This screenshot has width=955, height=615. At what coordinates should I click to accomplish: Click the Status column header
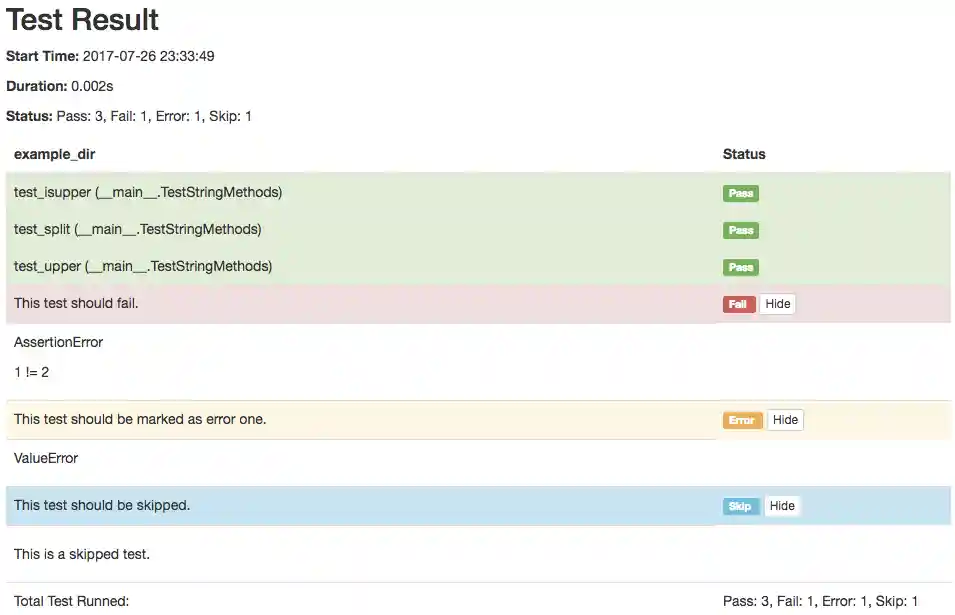[744, 154]
